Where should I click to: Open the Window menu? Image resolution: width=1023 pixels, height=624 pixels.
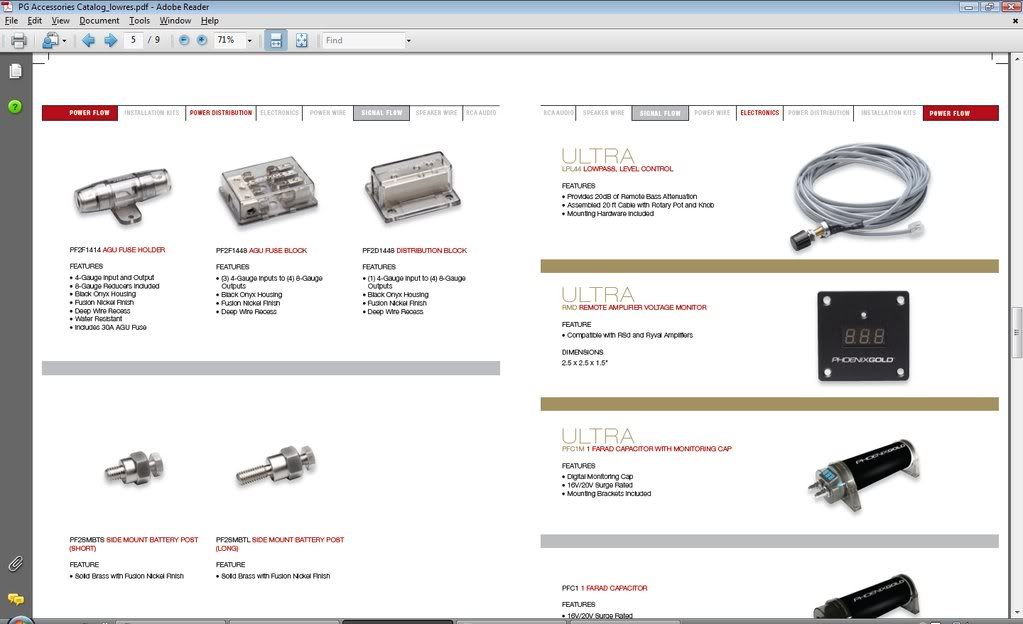click(175, 20)
